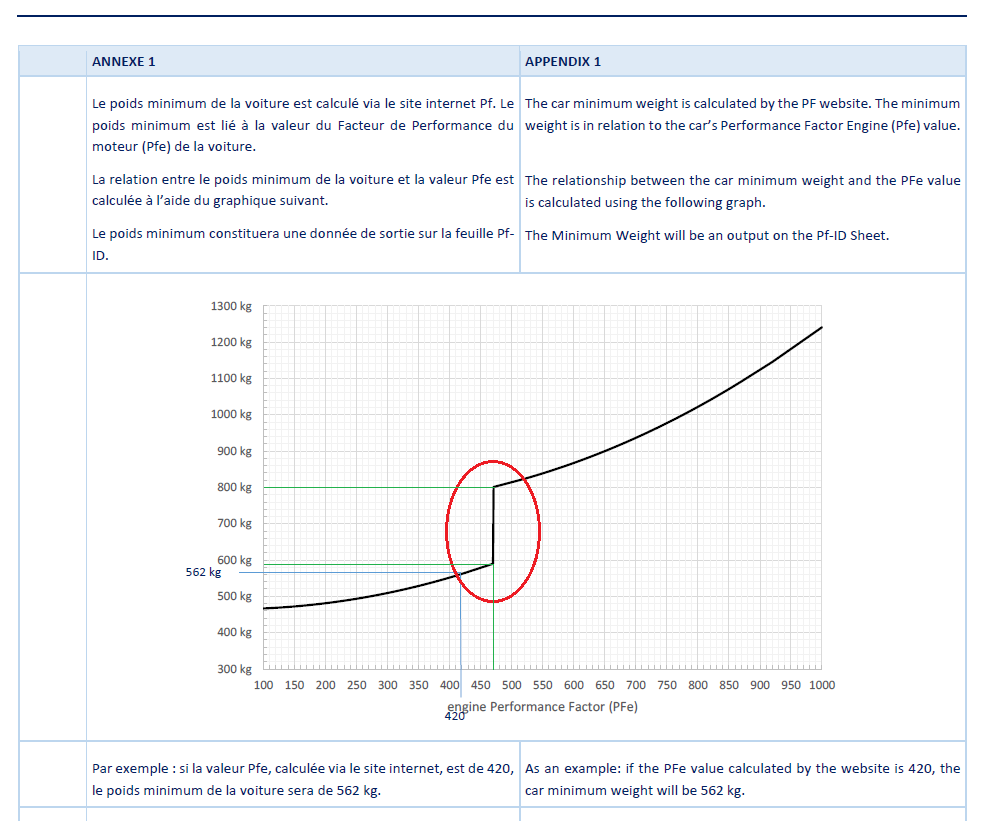
Task: Click the French paragraph starting 'Le poids minimum de la voiture'
Action: click(x=302, y=125)
